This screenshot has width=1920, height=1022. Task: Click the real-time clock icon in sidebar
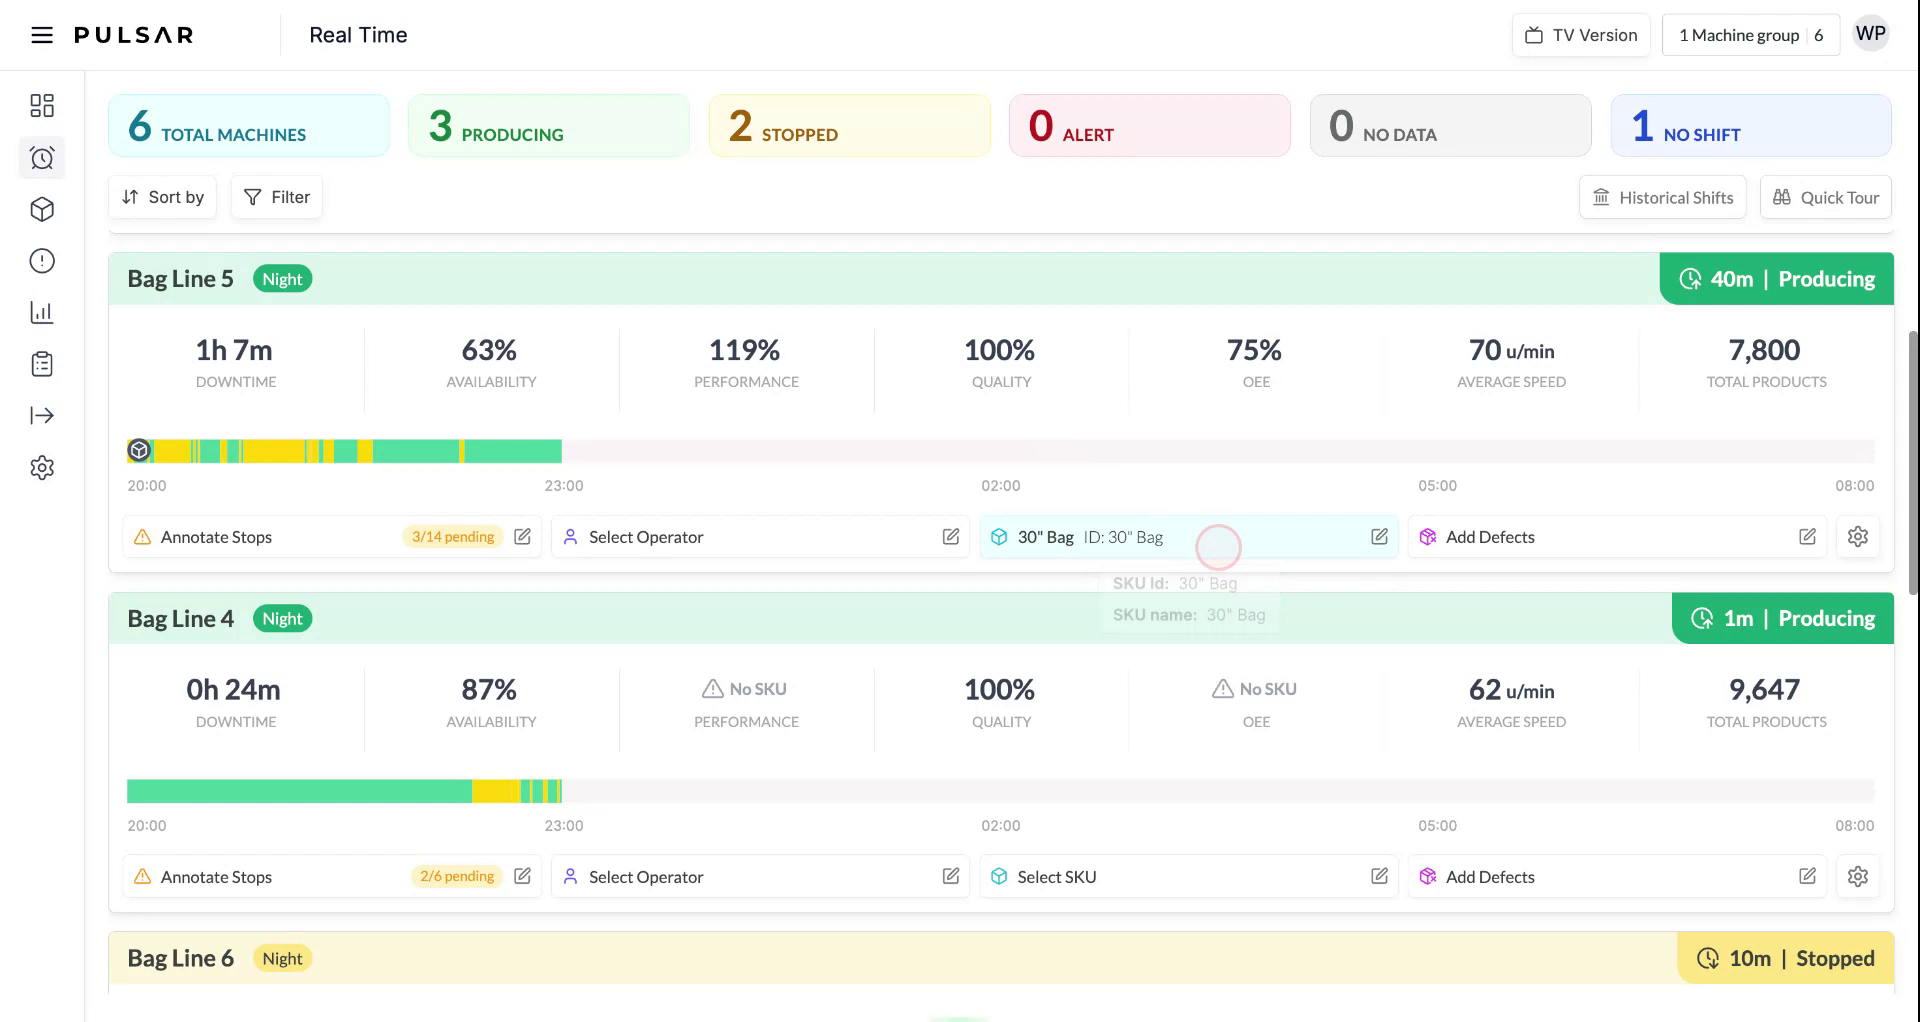point(42,158)
